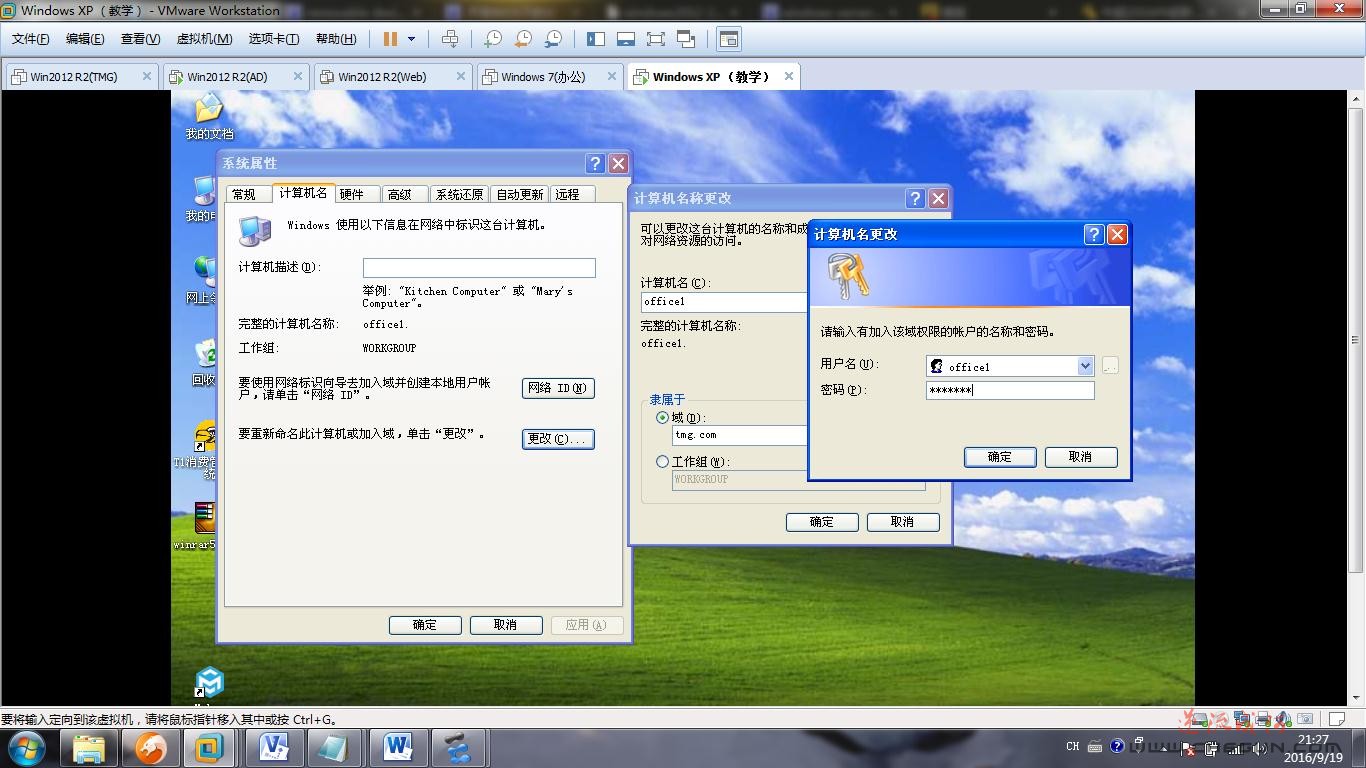Viewport: 1366px width, 768px height.
Task: Click the help button of 系统属性 window
Action: click(x=596, y=164)
